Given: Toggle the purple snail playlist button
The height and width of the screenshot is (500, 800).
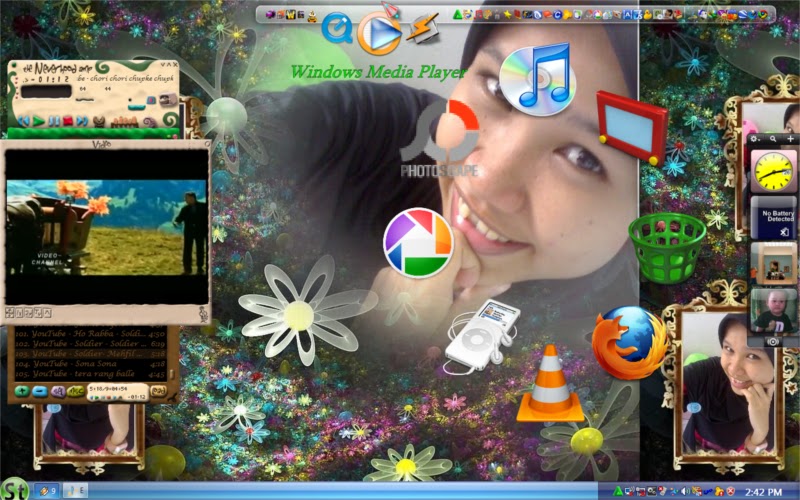Looking at the screenshot, I should [x=150, y=122].
